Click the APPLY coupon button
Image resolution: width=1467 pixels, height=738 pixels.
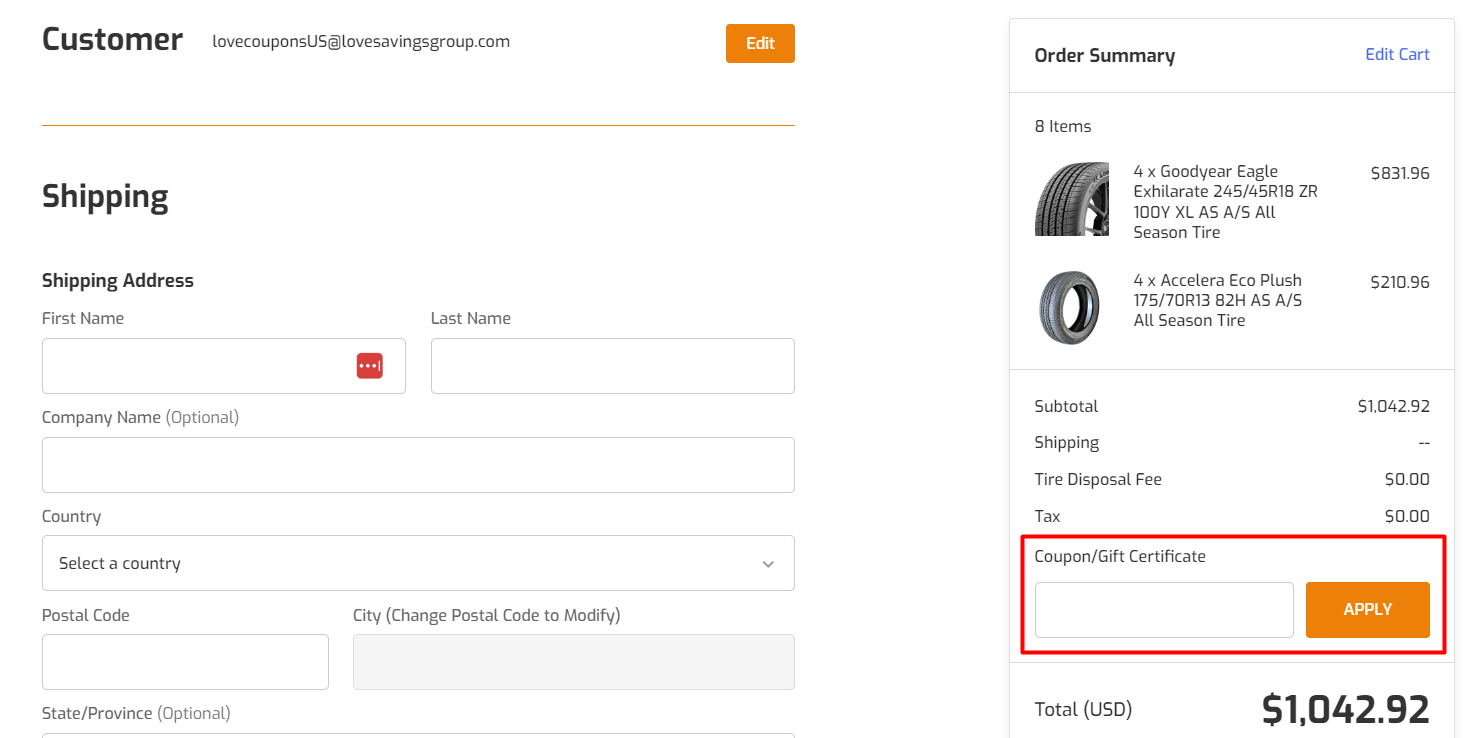click(x=1367, y=609)
